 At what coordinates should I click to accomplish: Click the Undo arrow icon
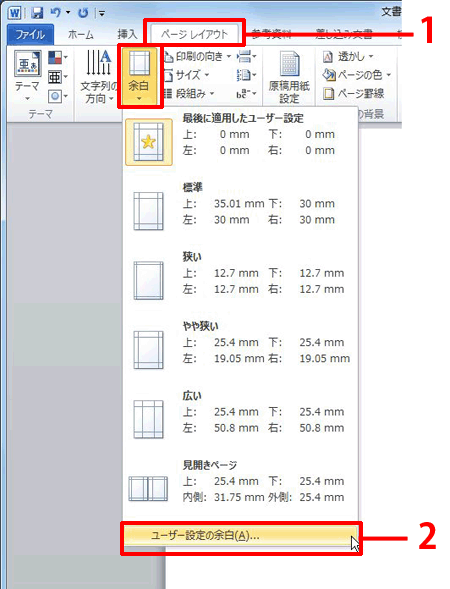click(x=56, y=13)
